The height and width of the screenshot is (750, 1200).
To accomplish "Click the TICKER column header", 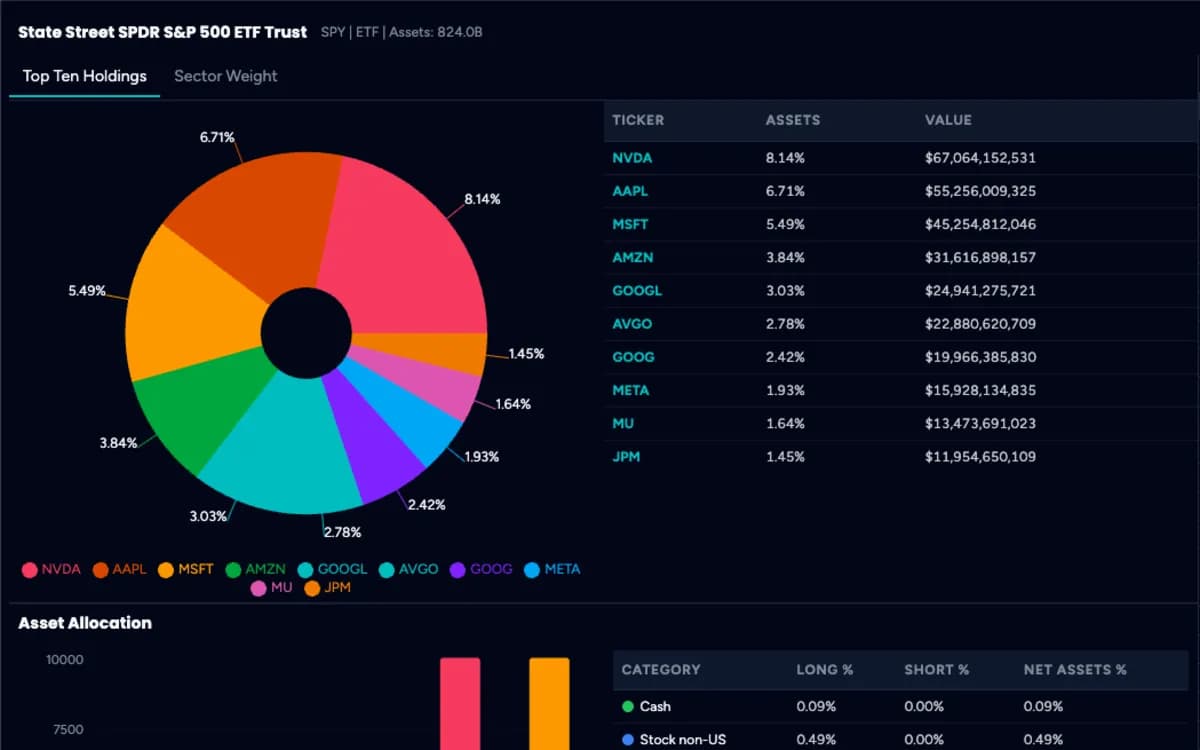I will 638,120.
